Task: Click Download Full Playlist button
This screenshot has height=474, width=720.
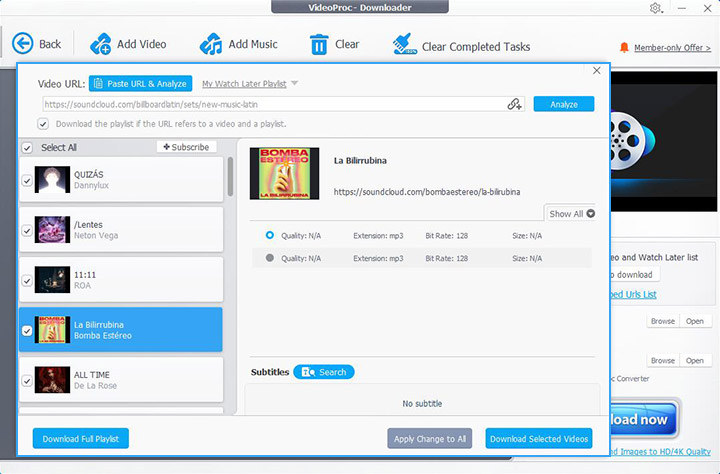Action: [x=81, y=439]
